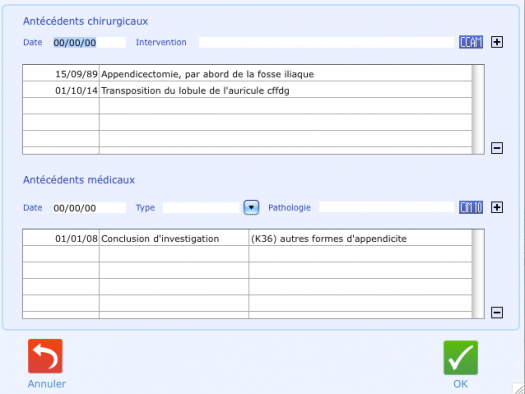
Task: Open the Type dropdown list
Action: (x=251, y=208)
